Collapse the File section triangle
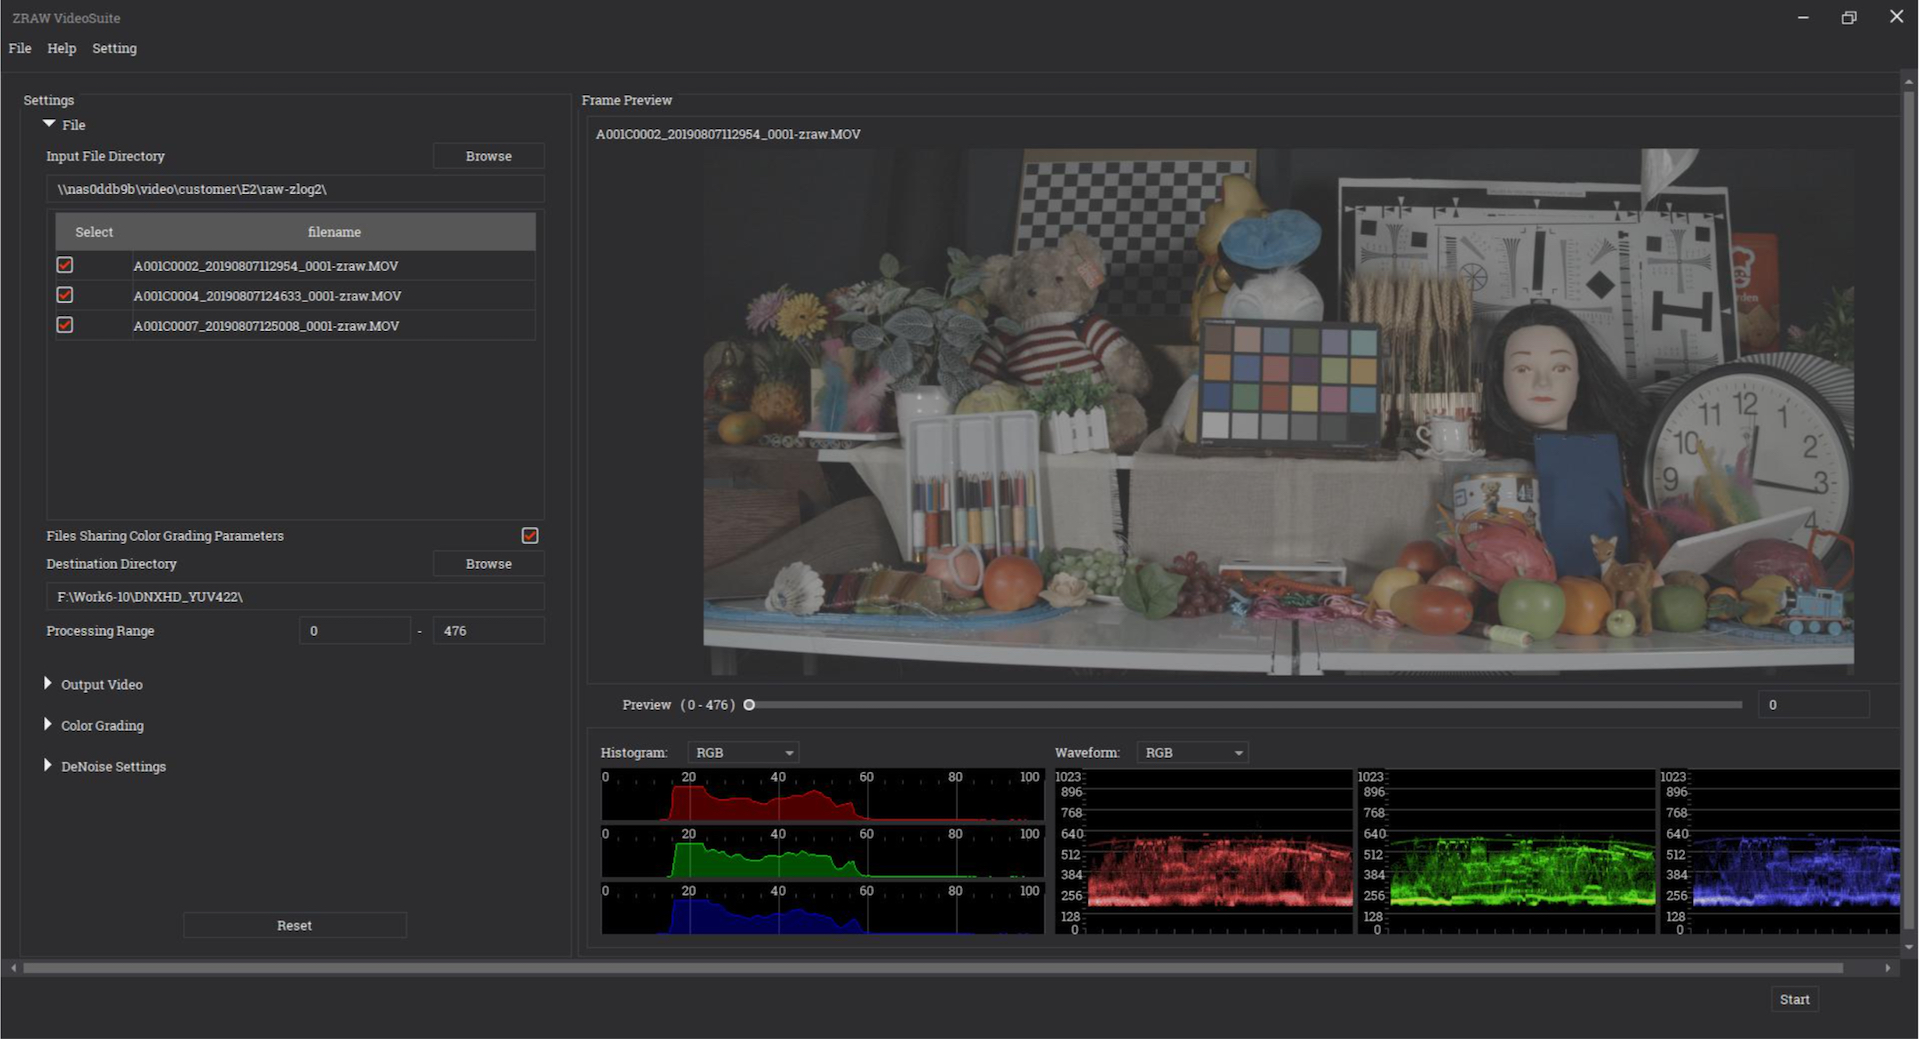Screen dimensions: 1920x1039 click(x=49, y=124)
